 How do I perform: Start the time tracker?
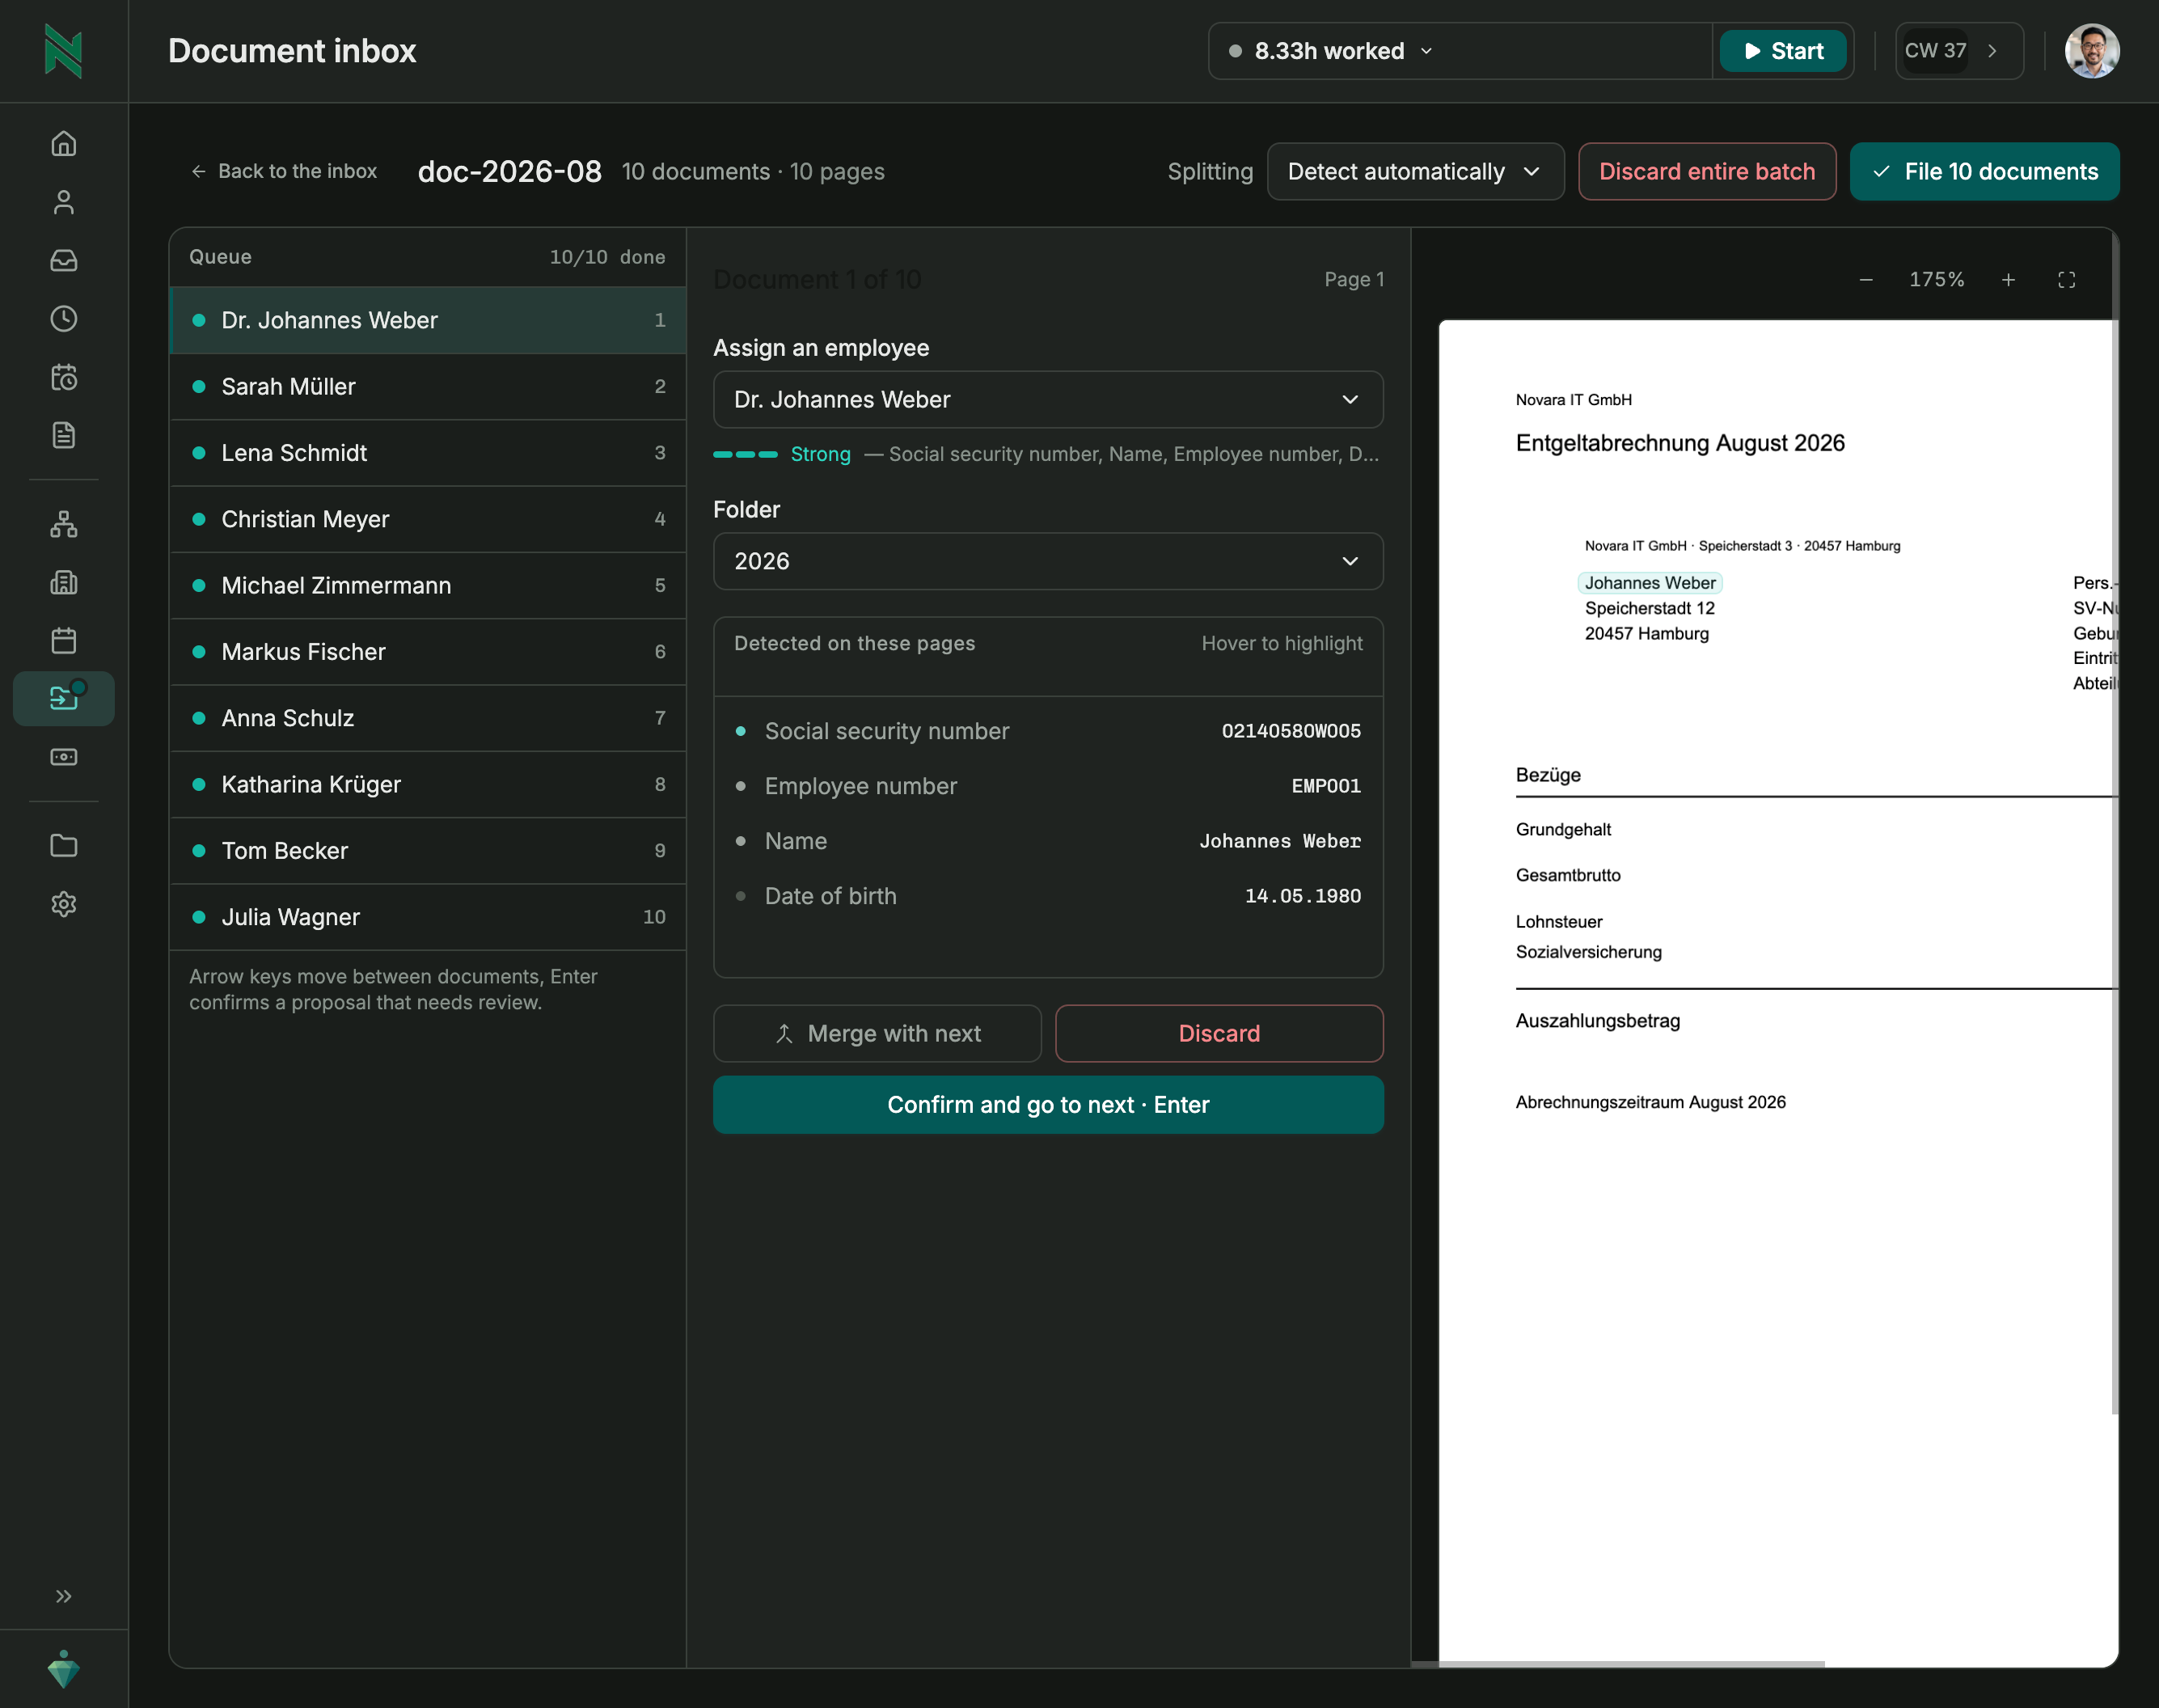tap(1784, 51)
